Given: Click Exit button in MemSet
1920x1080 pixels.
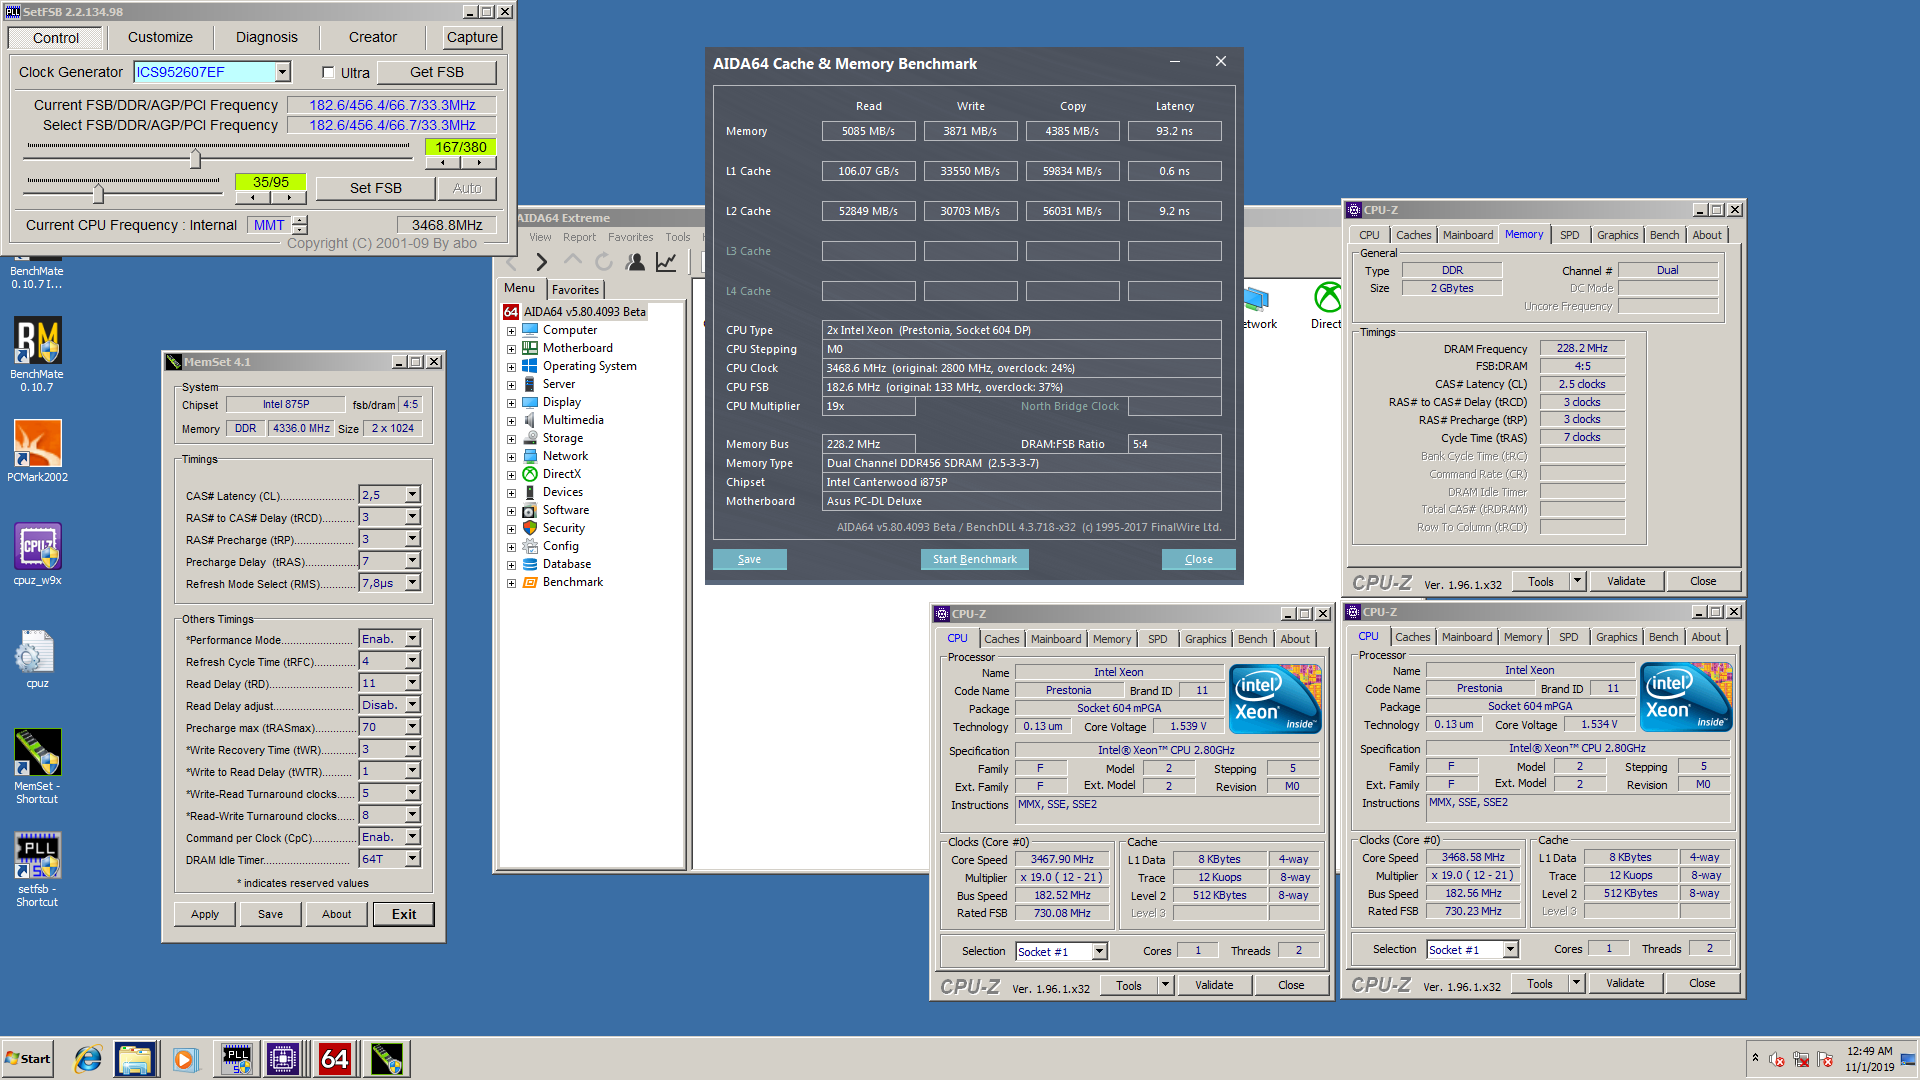Looking at the screenshot, I should point(403,914).
